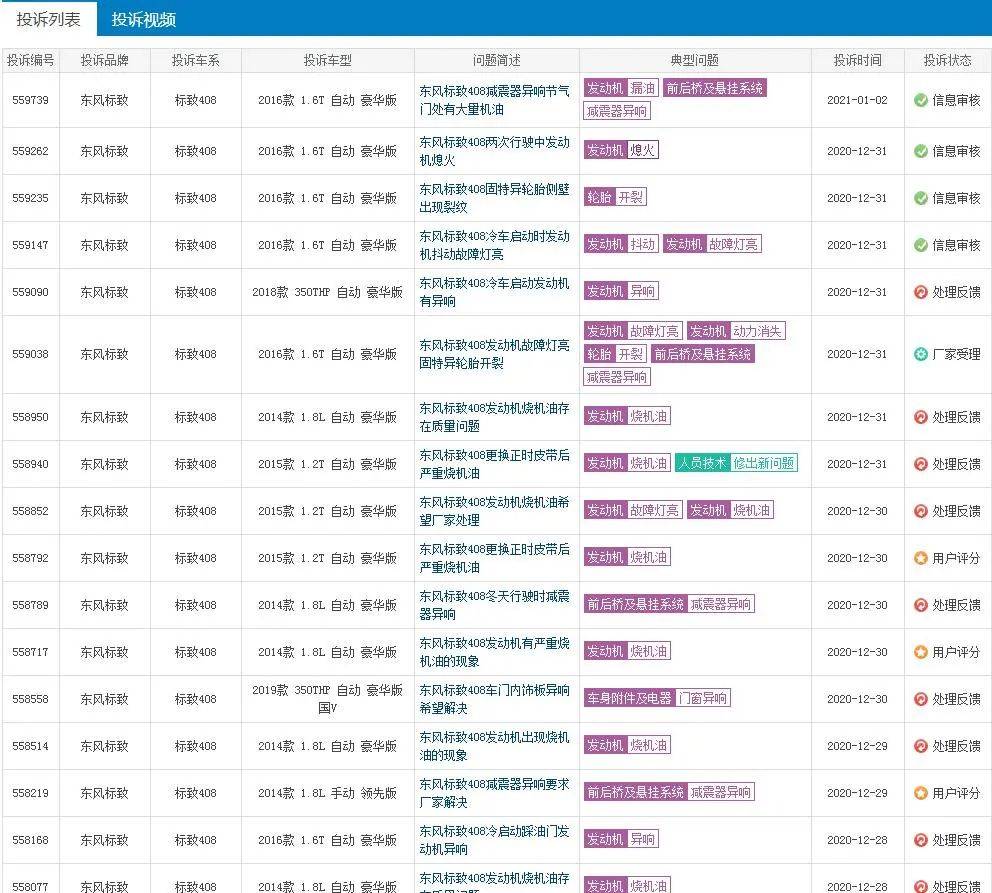Click the 投诉车型 column header
Viewport: 992px width, 893px height.
(328, 61)
